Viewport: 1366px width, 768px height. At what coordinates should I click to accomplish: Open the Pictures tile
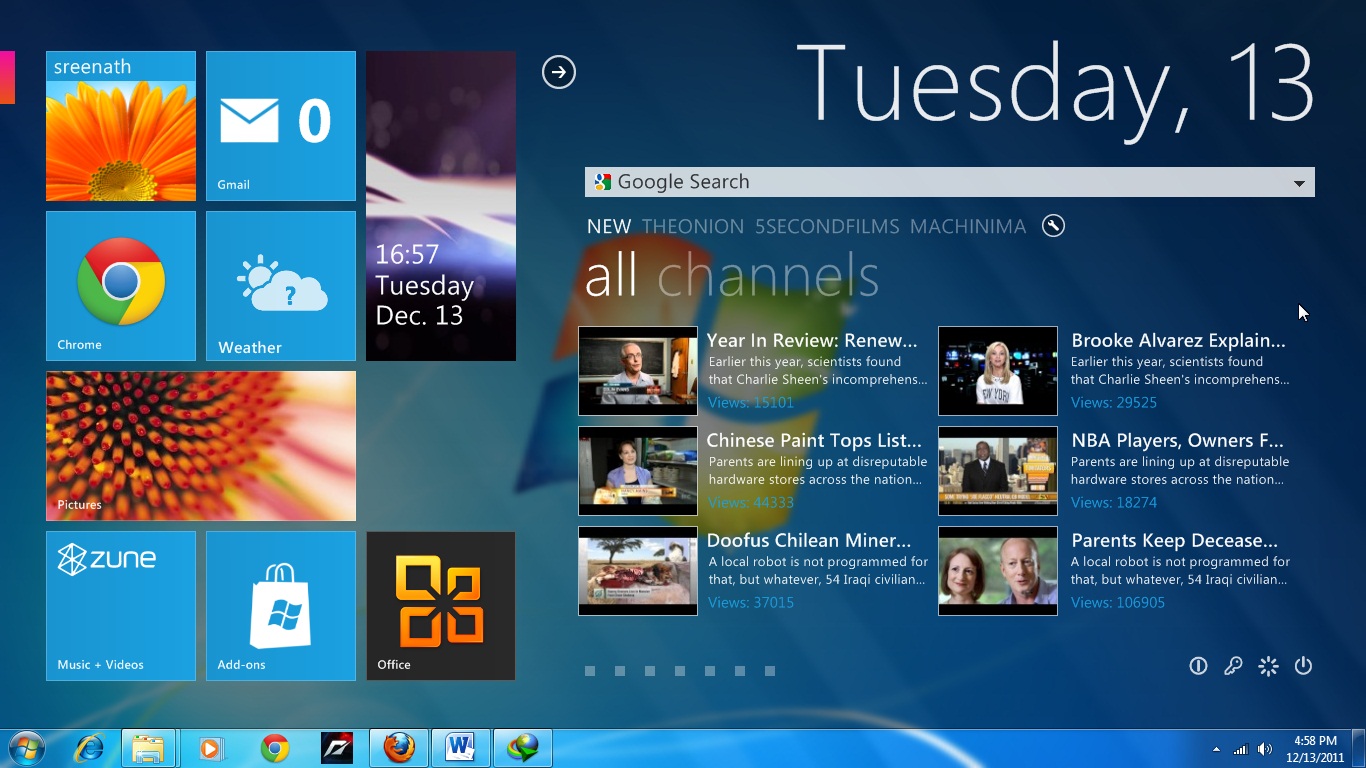(201, 446)
